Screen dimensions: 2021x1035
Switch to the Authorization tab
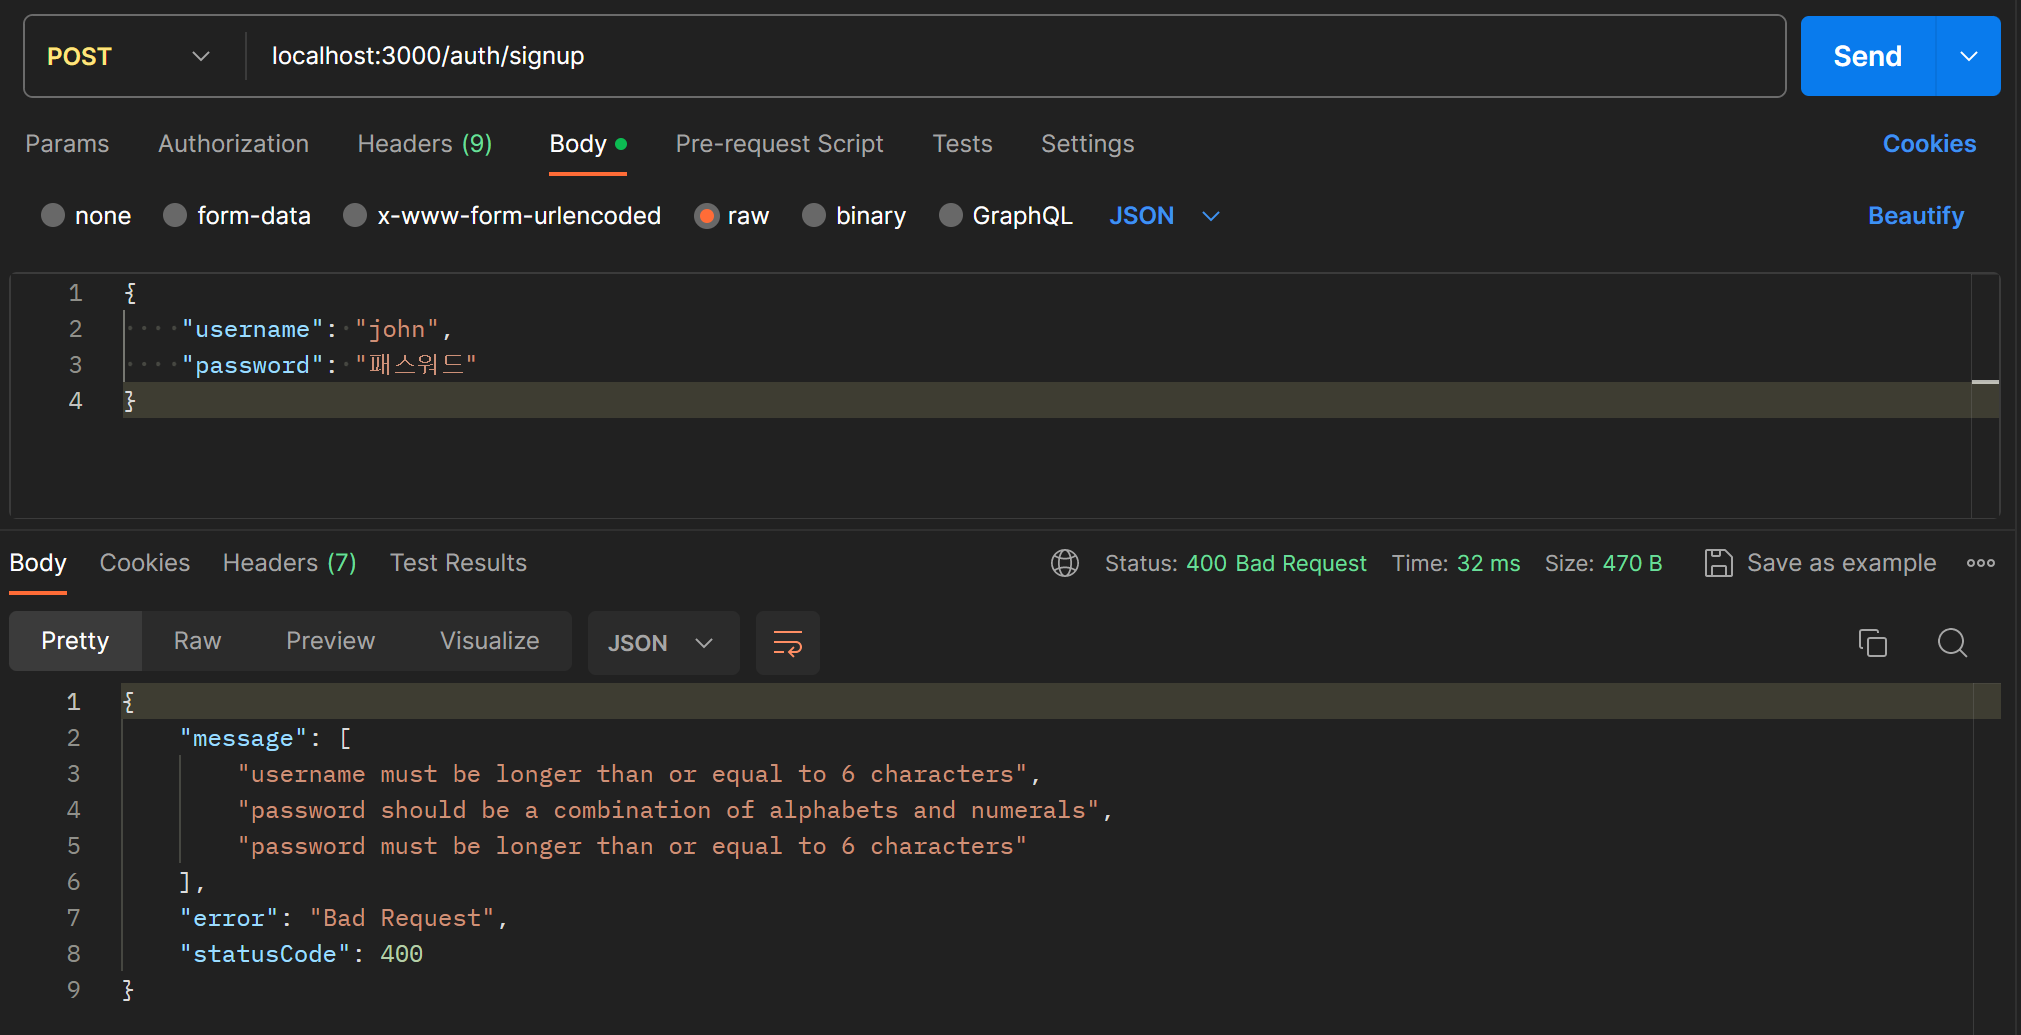click(233, 144)
